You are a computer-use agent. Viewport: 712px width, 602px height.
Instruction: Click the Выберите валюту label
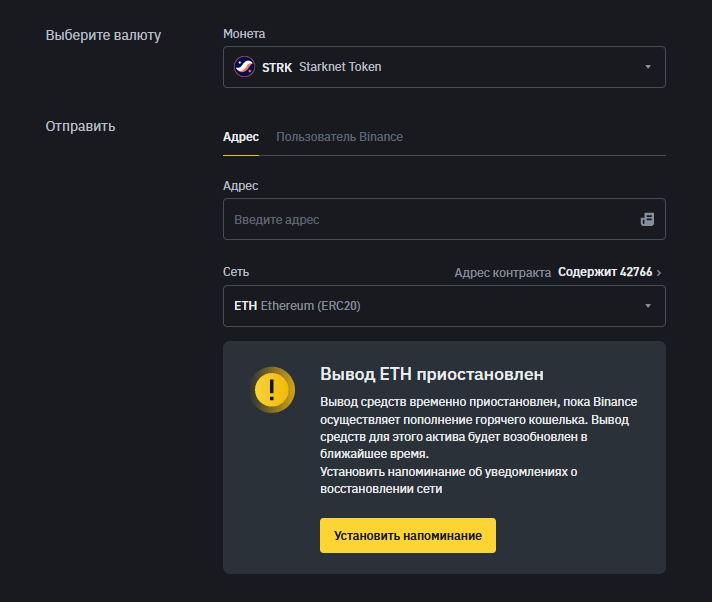click(103, 35)
